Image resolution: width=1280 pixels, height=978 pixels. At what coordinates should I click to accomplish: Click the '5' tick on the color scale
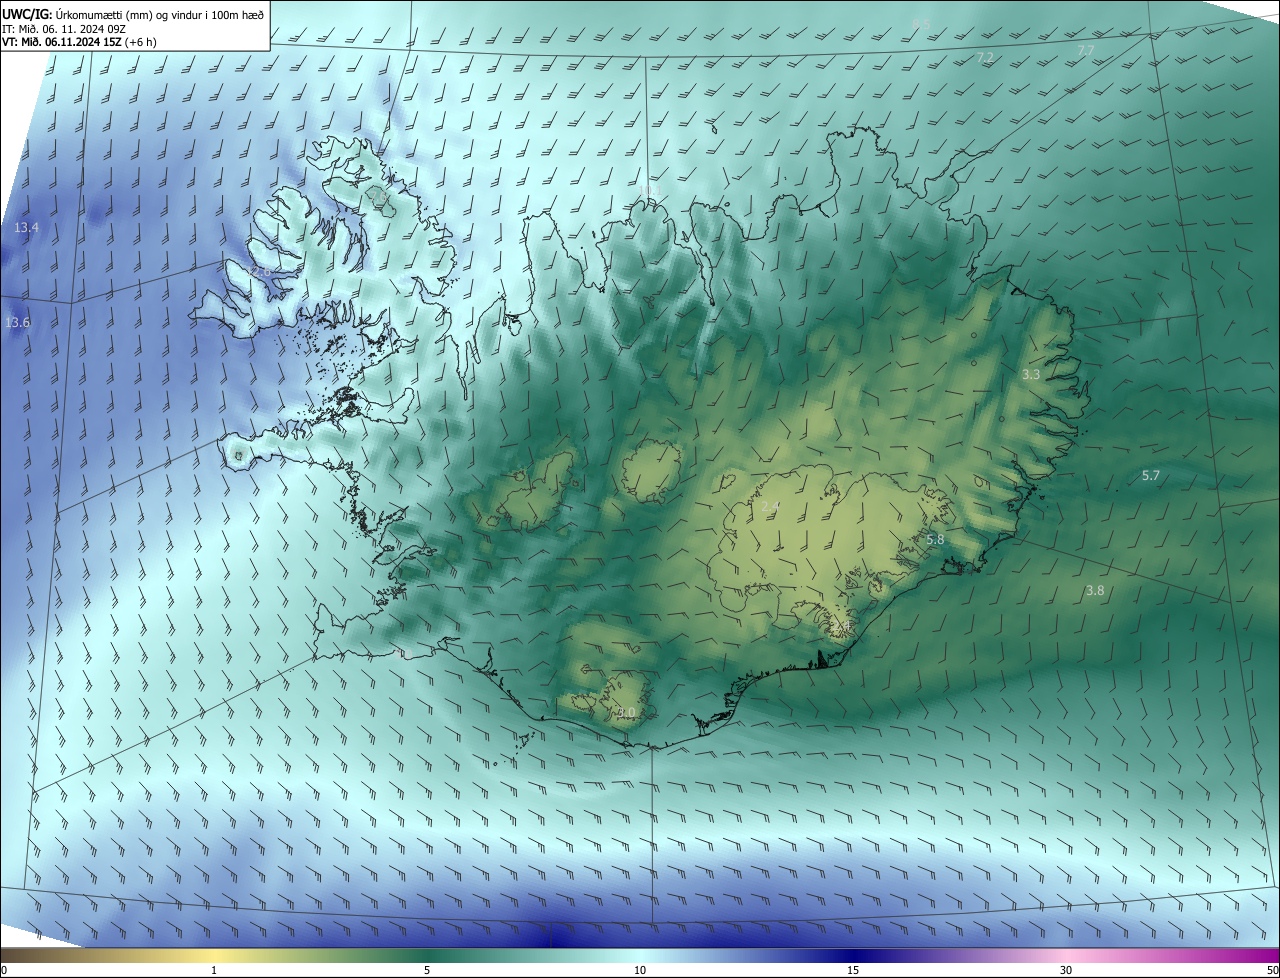(427, 970)
